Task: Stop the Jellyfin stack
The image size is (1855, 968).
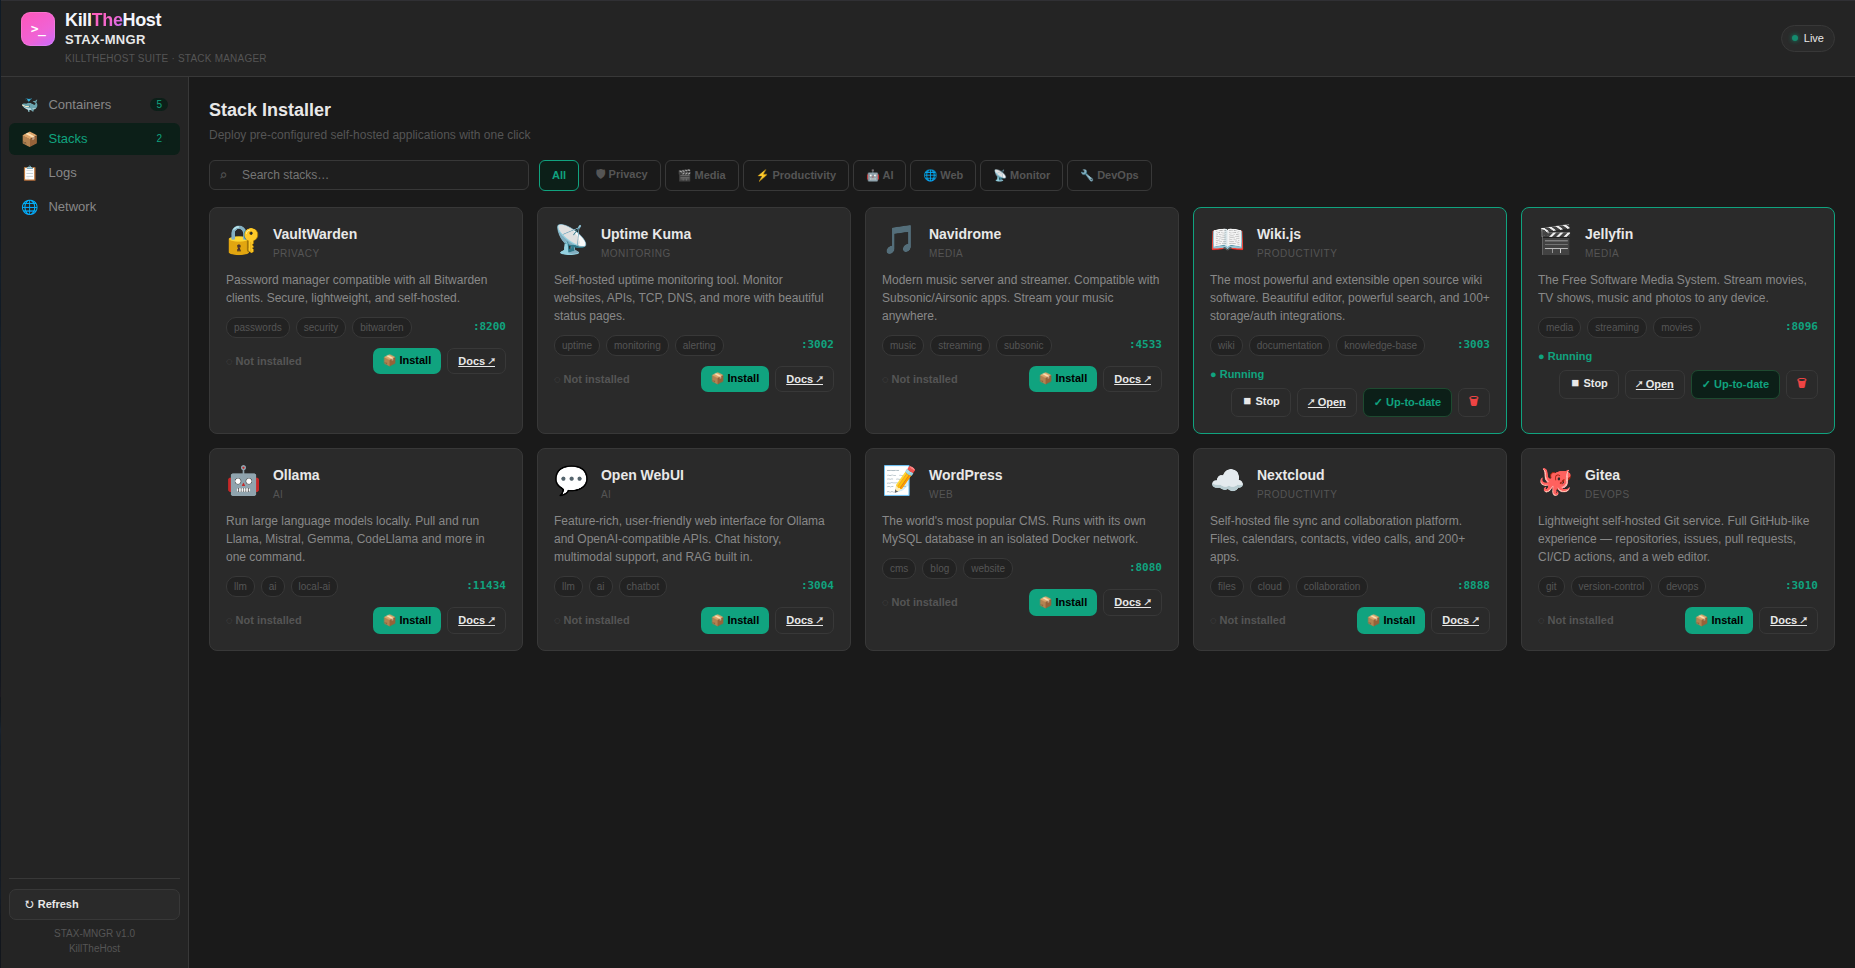Action: click(x=1589, y=384)
